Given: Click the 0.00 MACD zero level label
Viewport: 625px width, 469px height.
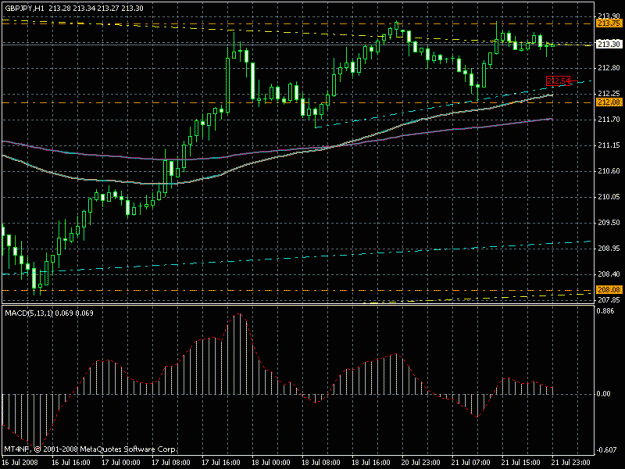Looking at the screenshot, I should 604,394.
